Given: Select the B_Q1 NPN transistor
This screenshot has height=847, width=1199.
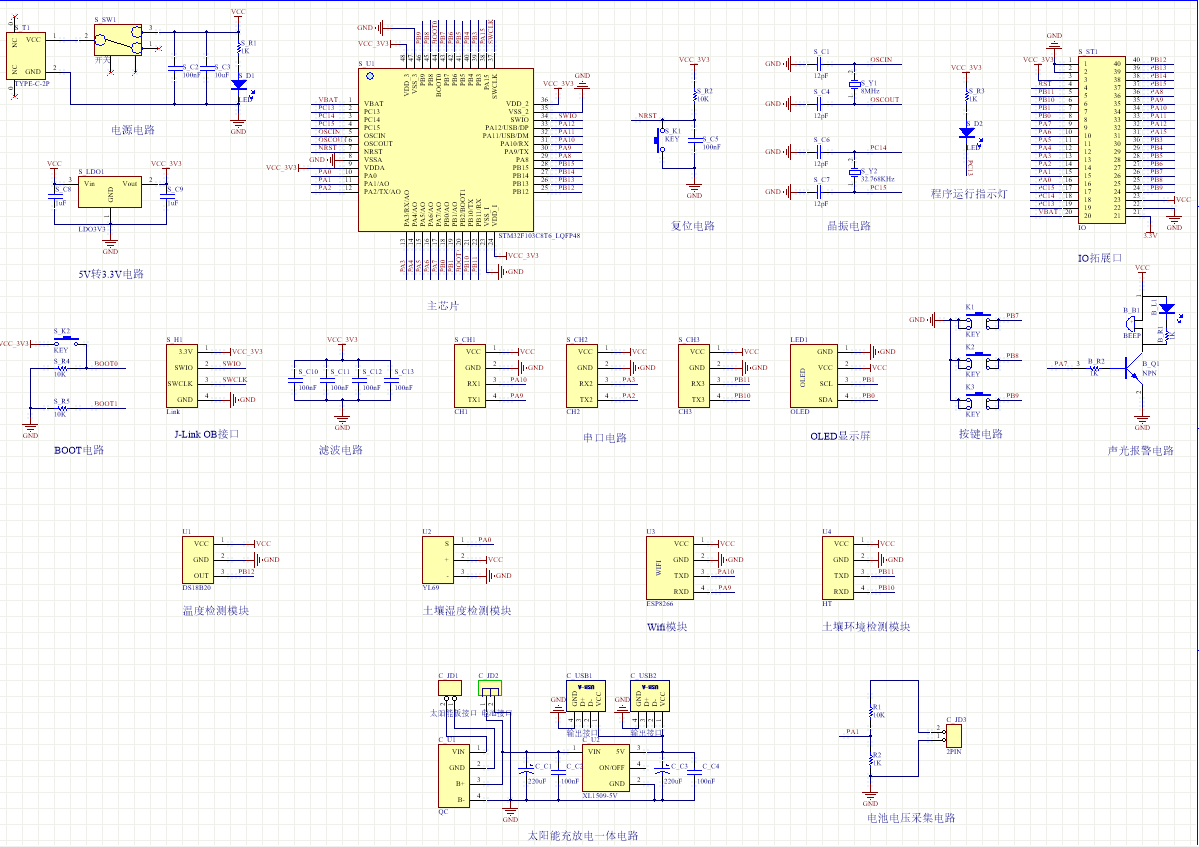Looking at the screenshot, I should [1134, 368].
